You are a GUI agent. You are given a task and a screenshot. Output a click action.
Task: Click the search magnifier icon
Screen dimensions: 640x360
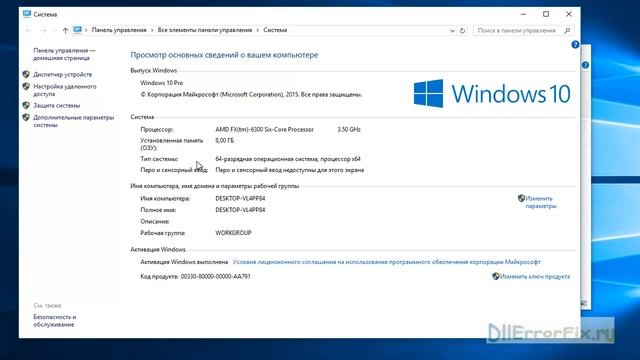[x=567, y=30]
